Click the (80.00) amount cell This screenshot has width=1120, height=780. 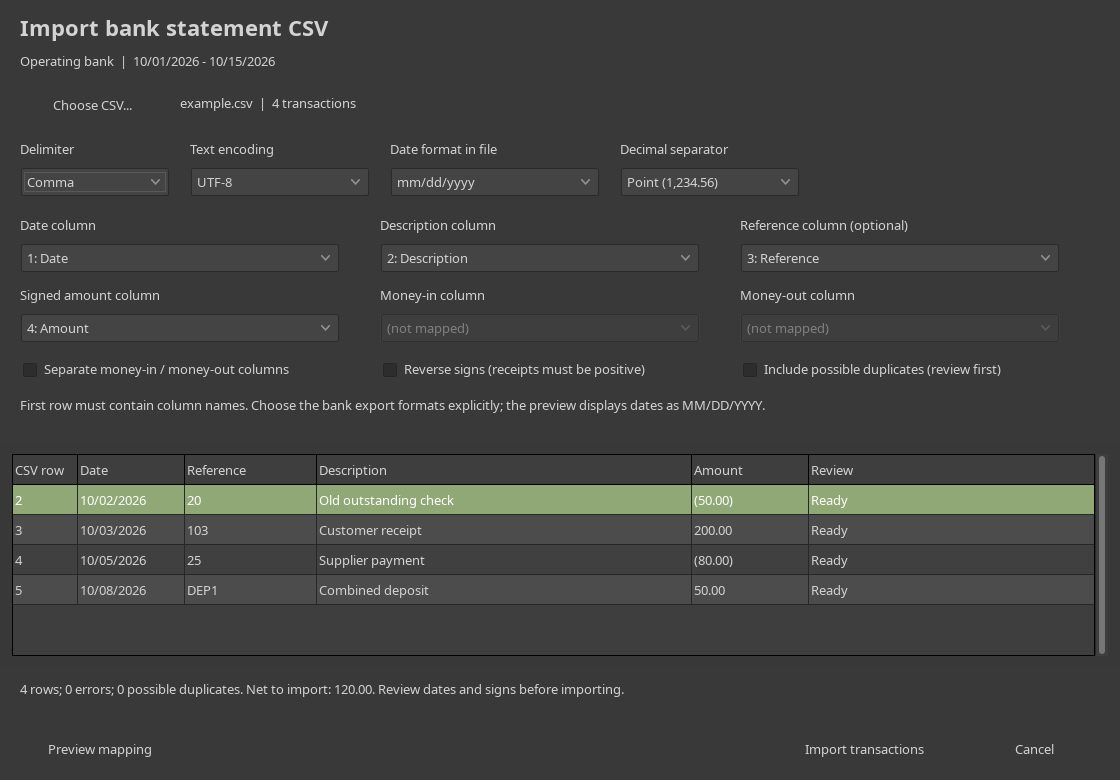pos(749,560)
